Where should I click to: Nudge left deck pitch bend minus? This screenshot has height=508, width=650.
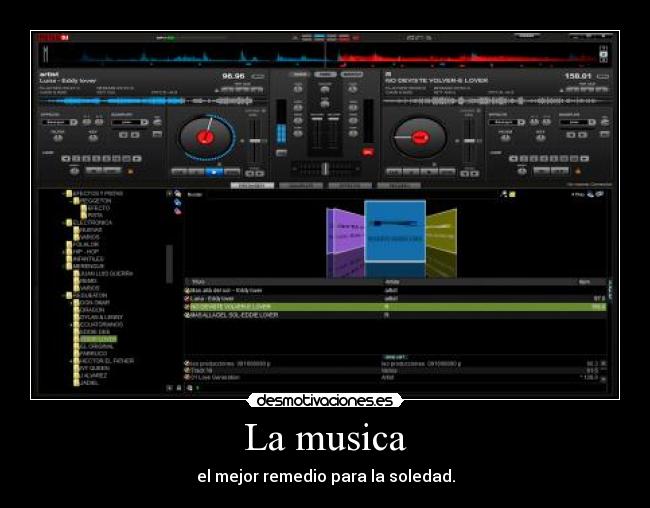pyautogui.click(x=250, y=173)
